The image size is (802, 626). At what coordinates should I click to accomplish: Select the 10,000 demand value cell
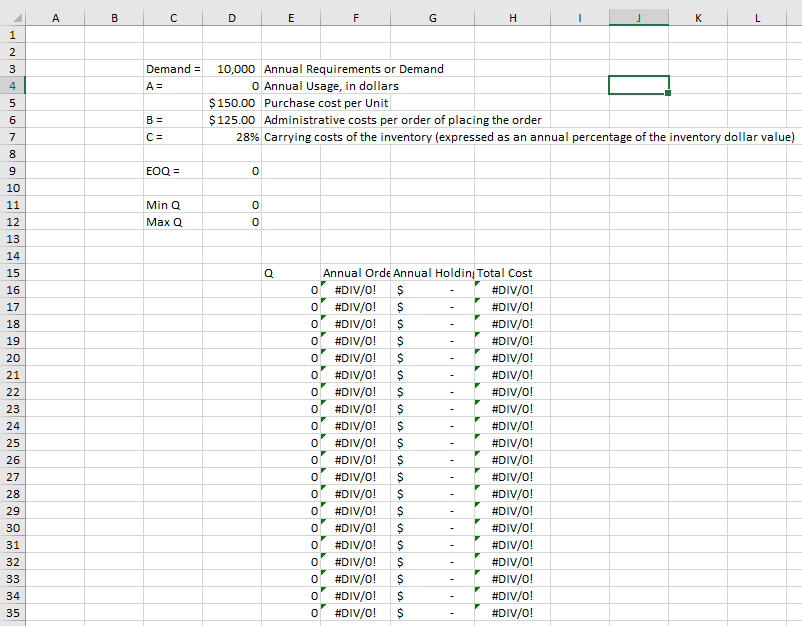click(232, 69)
